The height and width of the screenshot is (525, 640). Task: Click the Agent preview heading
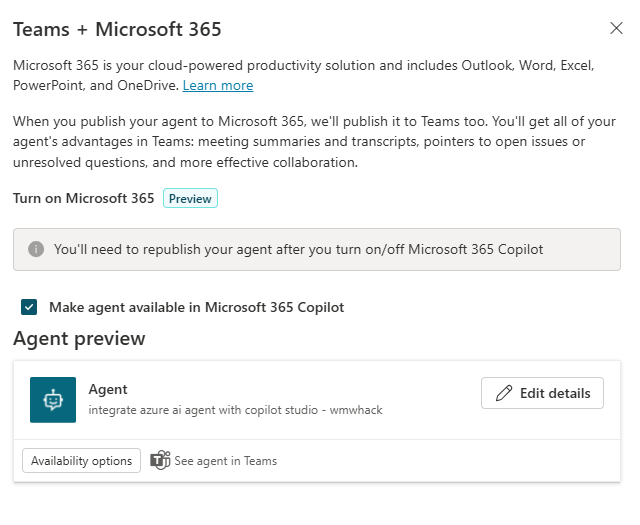point(79,339)
